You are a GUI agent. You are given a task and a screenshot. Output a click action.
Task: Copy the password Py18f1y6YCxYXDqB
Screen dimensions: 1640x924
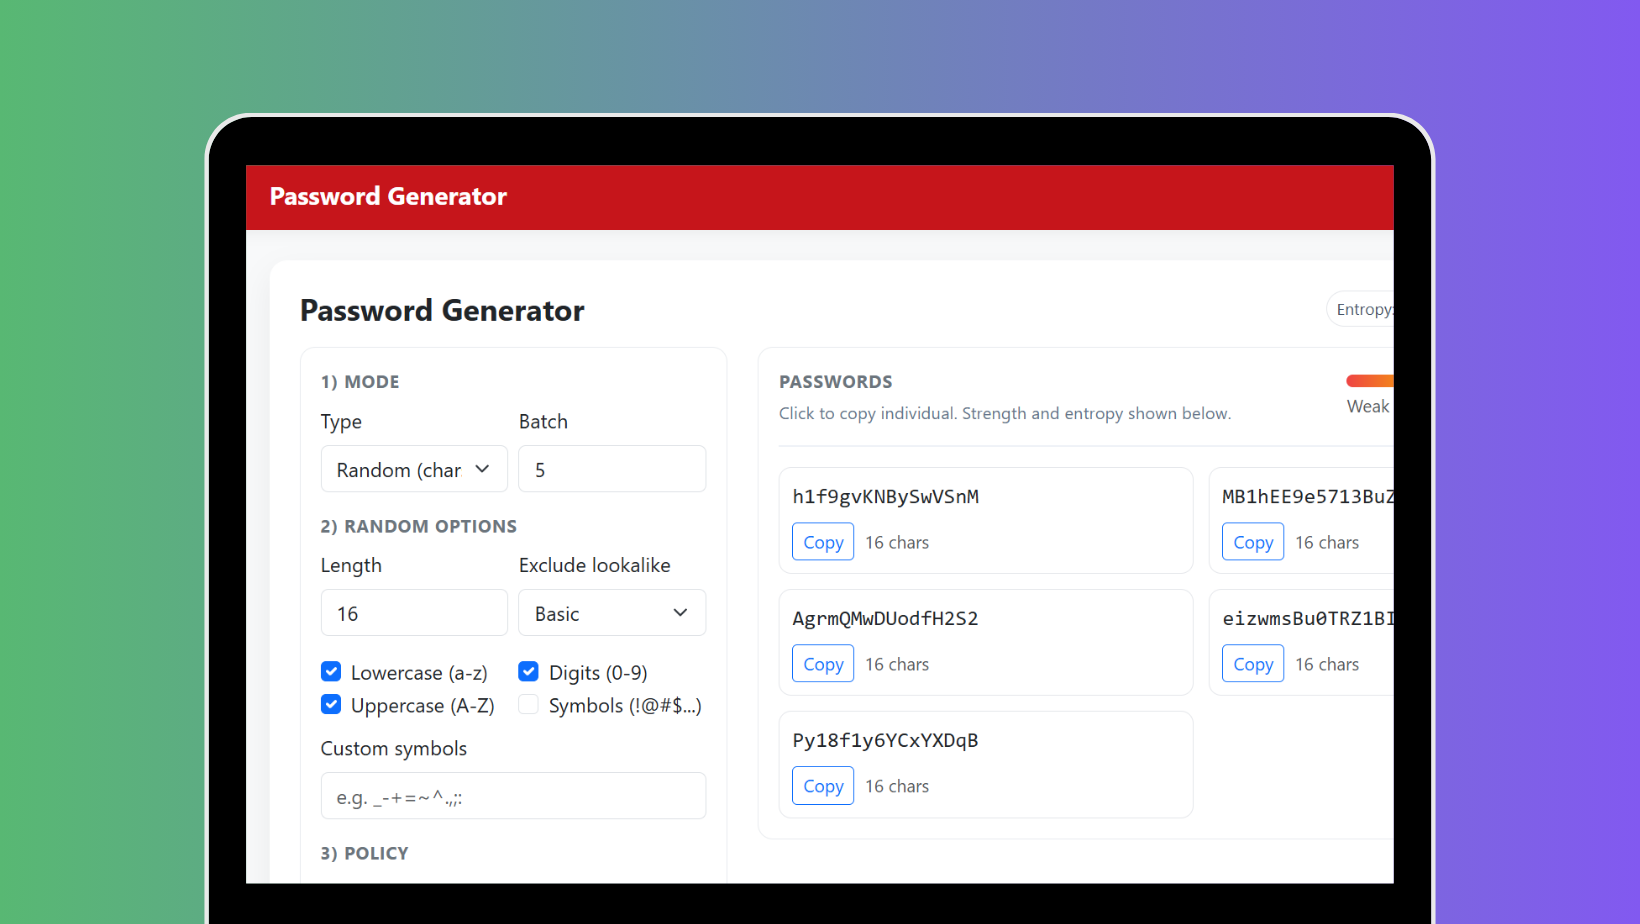point(822,785)
